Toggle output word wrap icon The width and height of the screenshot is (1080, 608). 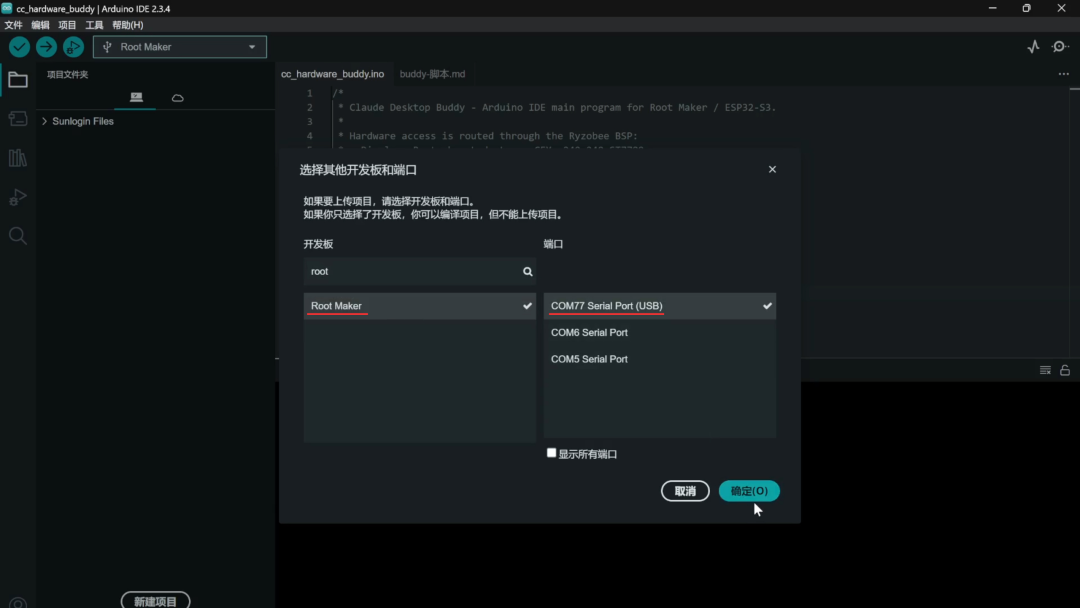[1045, 370]
